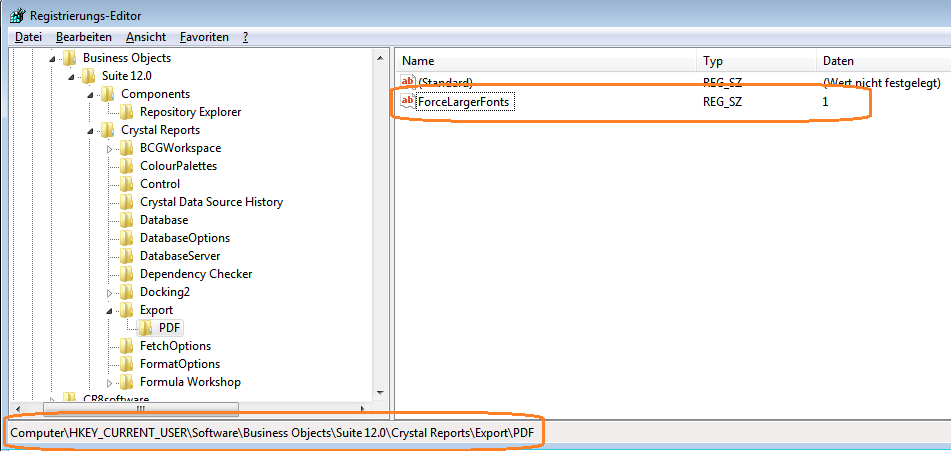Screen dimensions: 951x451
Task: Click the Daten column header
Action: pos(884,61)
